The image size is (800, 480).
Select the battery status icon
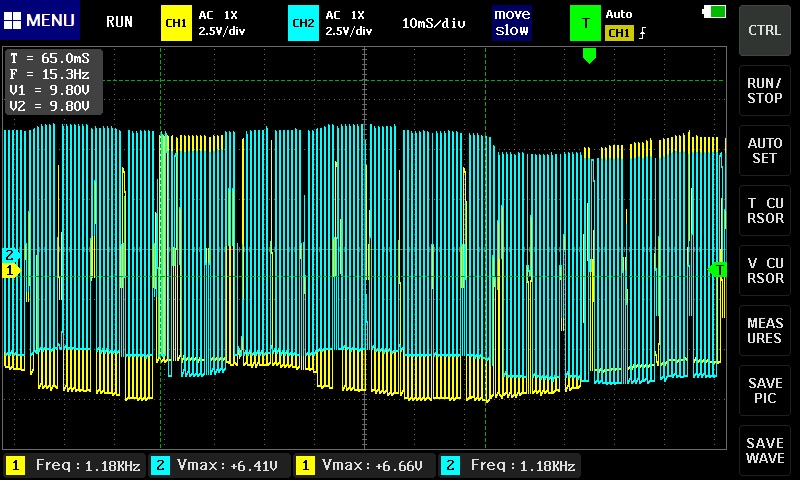715,12
